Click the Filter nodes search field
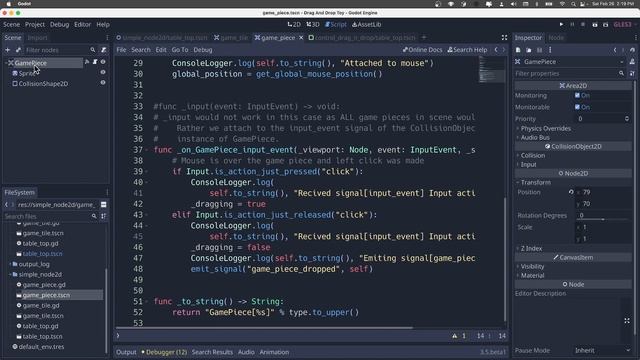 pyautogui.click(x=61, y=50)
